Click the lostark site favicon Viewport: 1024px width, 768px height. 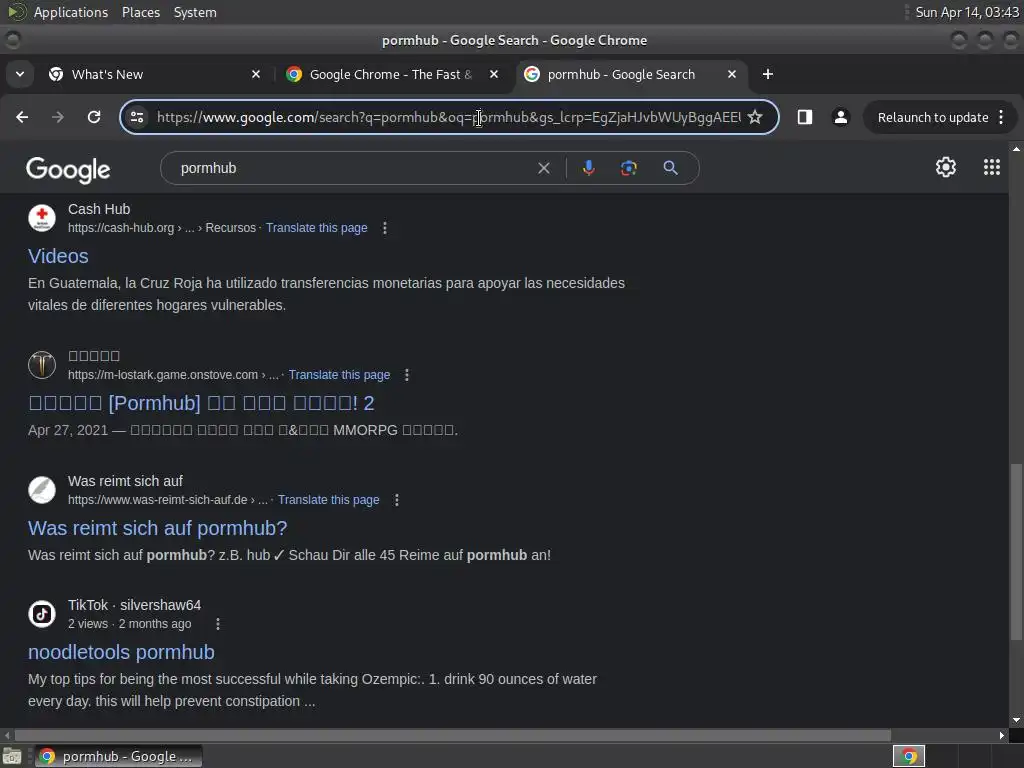42,364
